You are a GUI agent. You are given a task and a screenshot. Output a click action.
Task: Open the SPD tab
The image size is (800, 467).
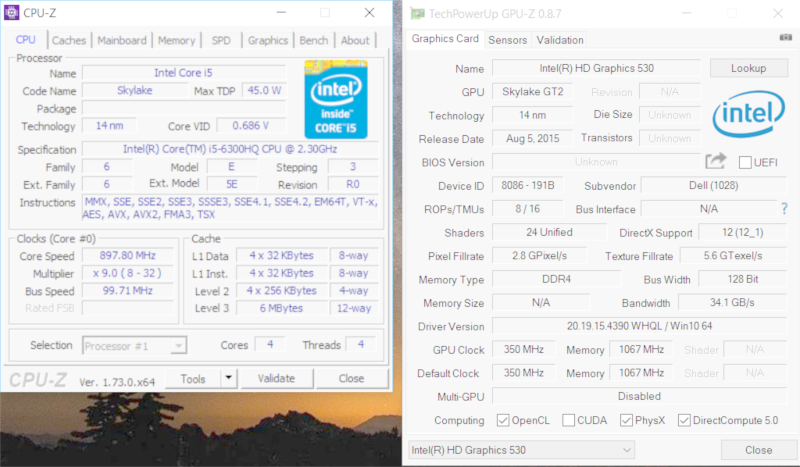(221, 40)
